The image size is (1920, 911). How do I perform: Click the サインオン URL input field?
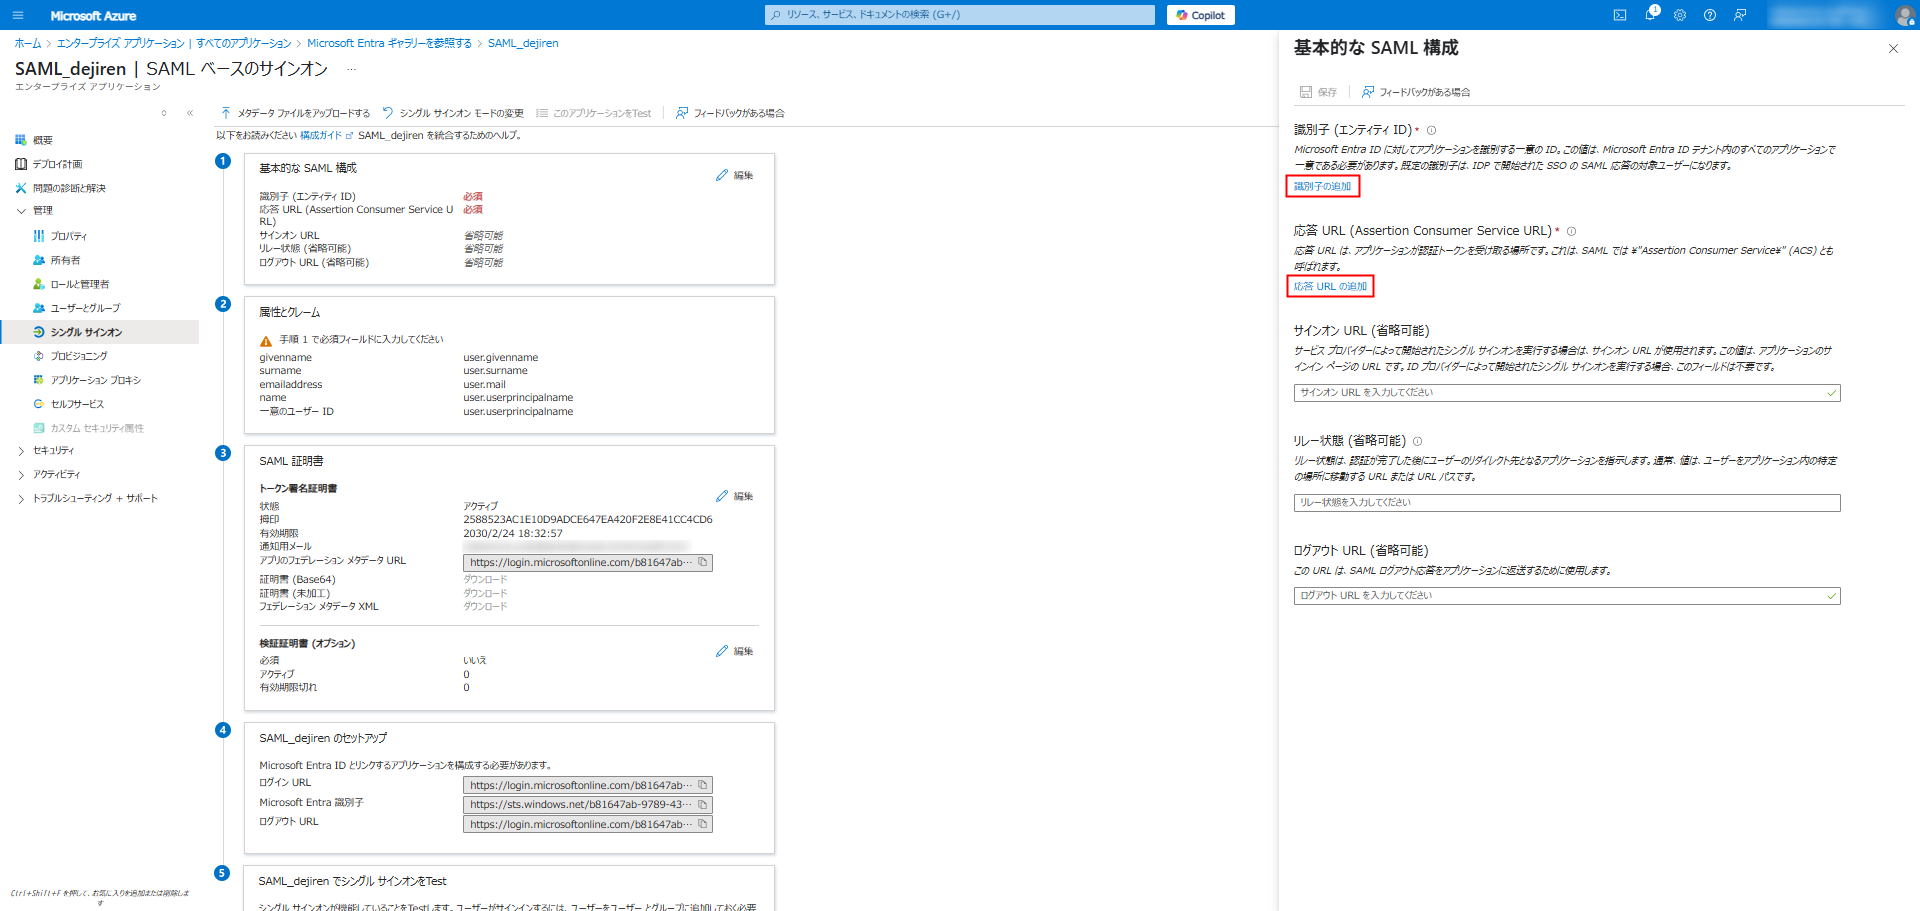click(x=1560, y=393)
